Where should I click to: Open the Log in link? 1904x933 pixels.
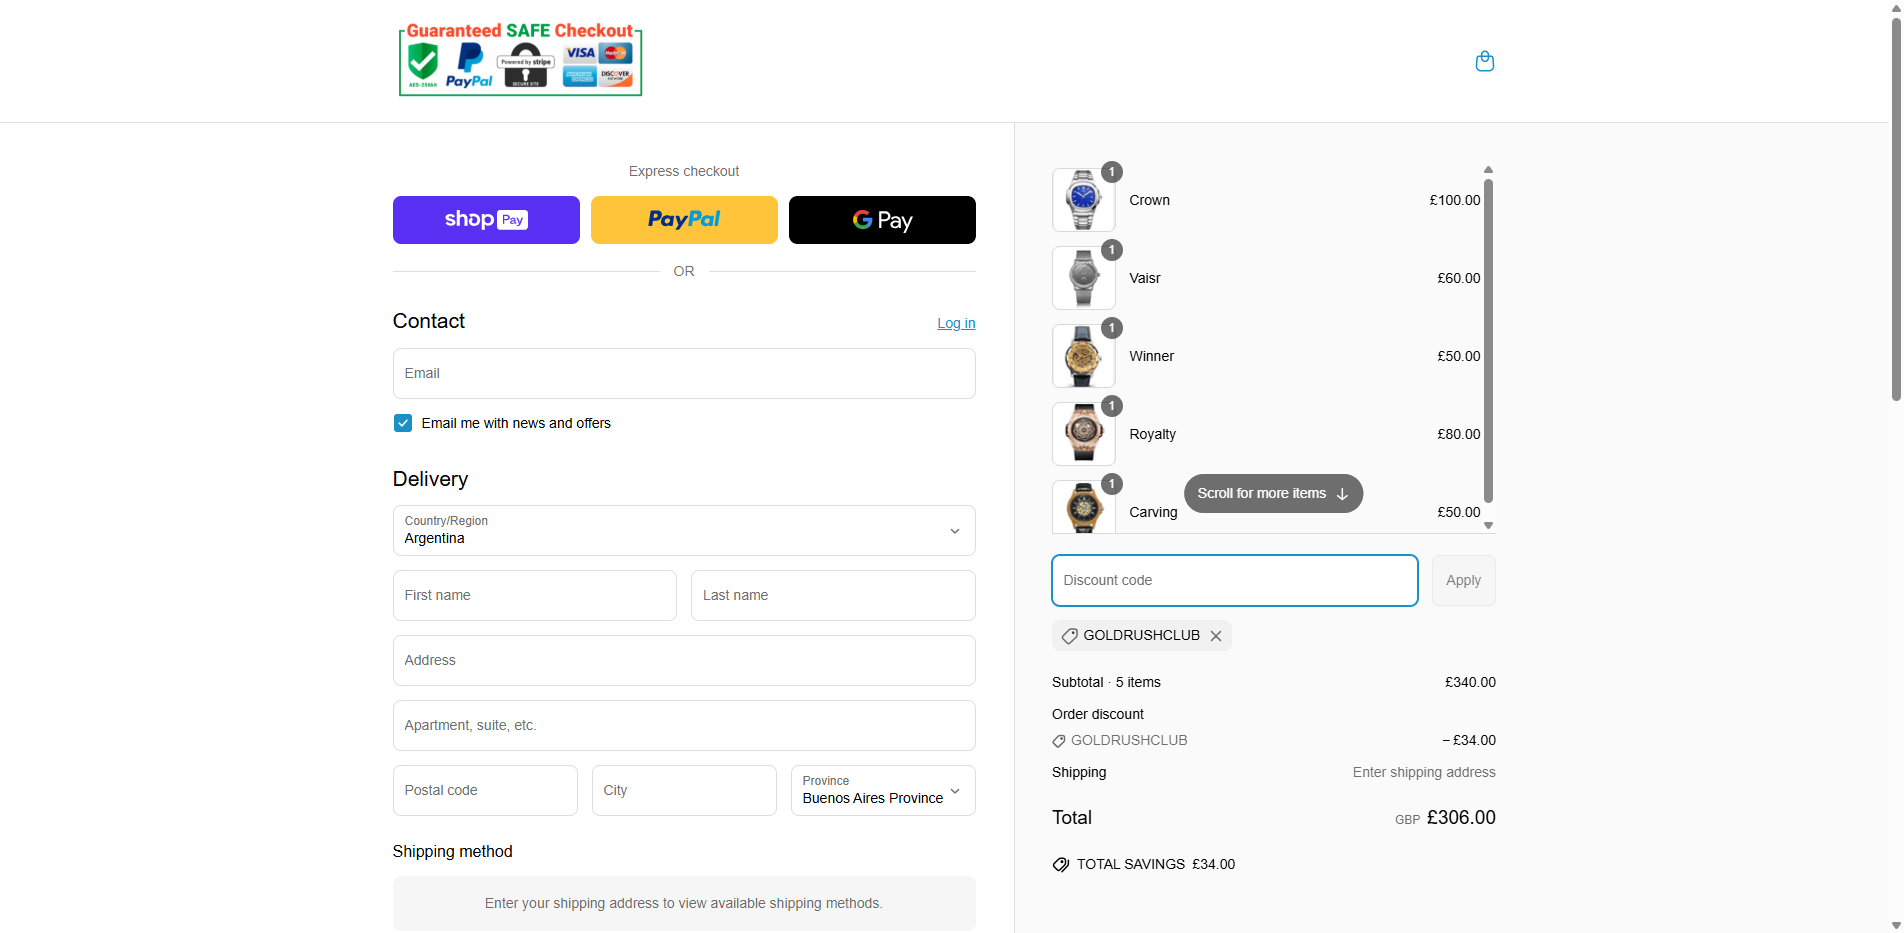[x=956, y=323]
